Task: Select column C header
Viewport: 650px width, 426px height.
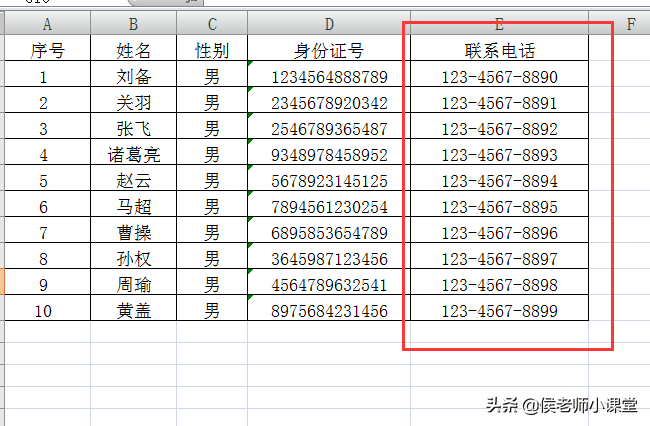Action: click(212, 23)
